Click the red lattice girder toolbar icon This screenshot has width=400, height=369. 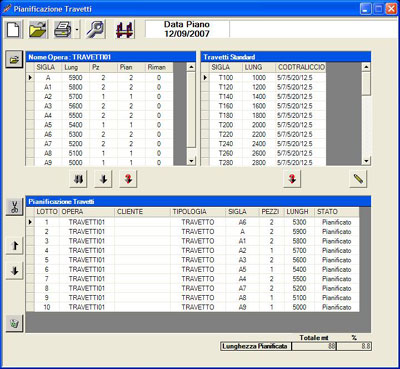(124, 30)
